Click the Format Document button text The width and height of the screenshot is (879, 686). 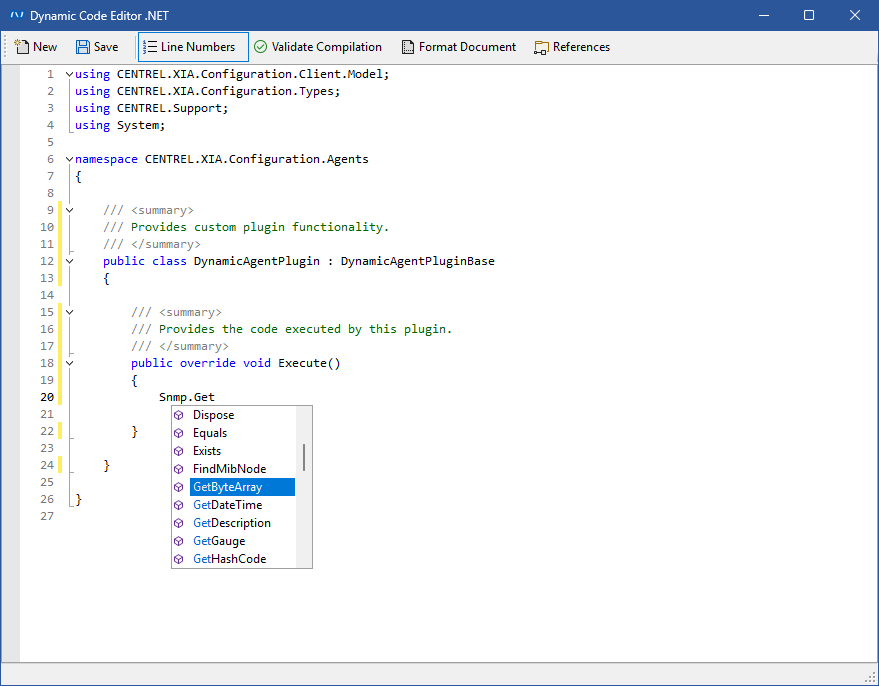pos(467,47)
